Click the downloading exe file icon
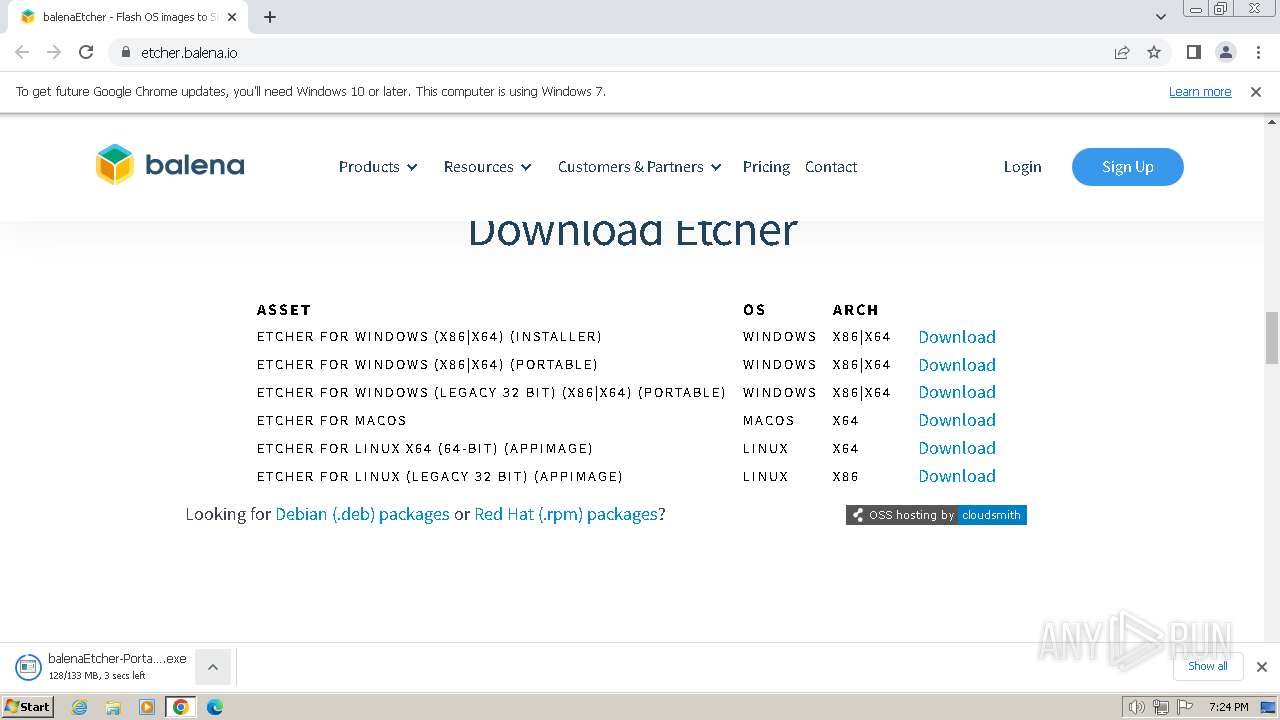The width and height of the screenshot is (1280, 720). coord(28,667)
